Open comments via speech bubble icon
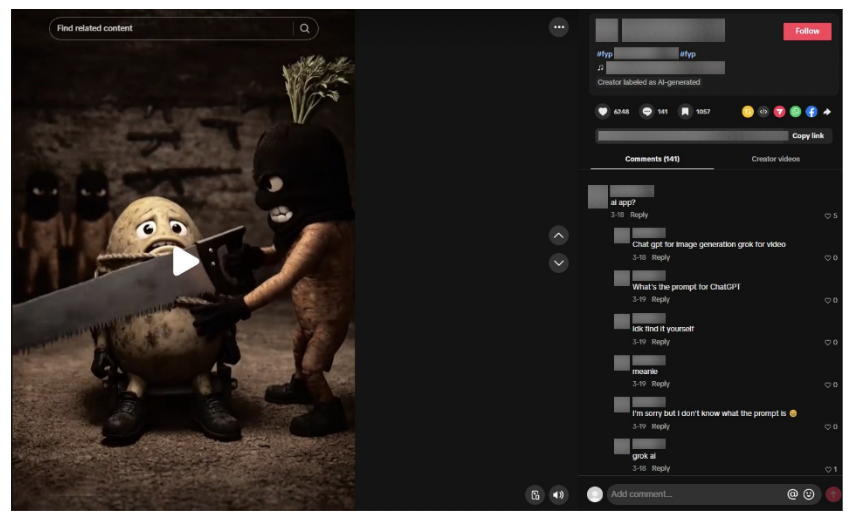 pyautogui.click(x=647, y=111)
